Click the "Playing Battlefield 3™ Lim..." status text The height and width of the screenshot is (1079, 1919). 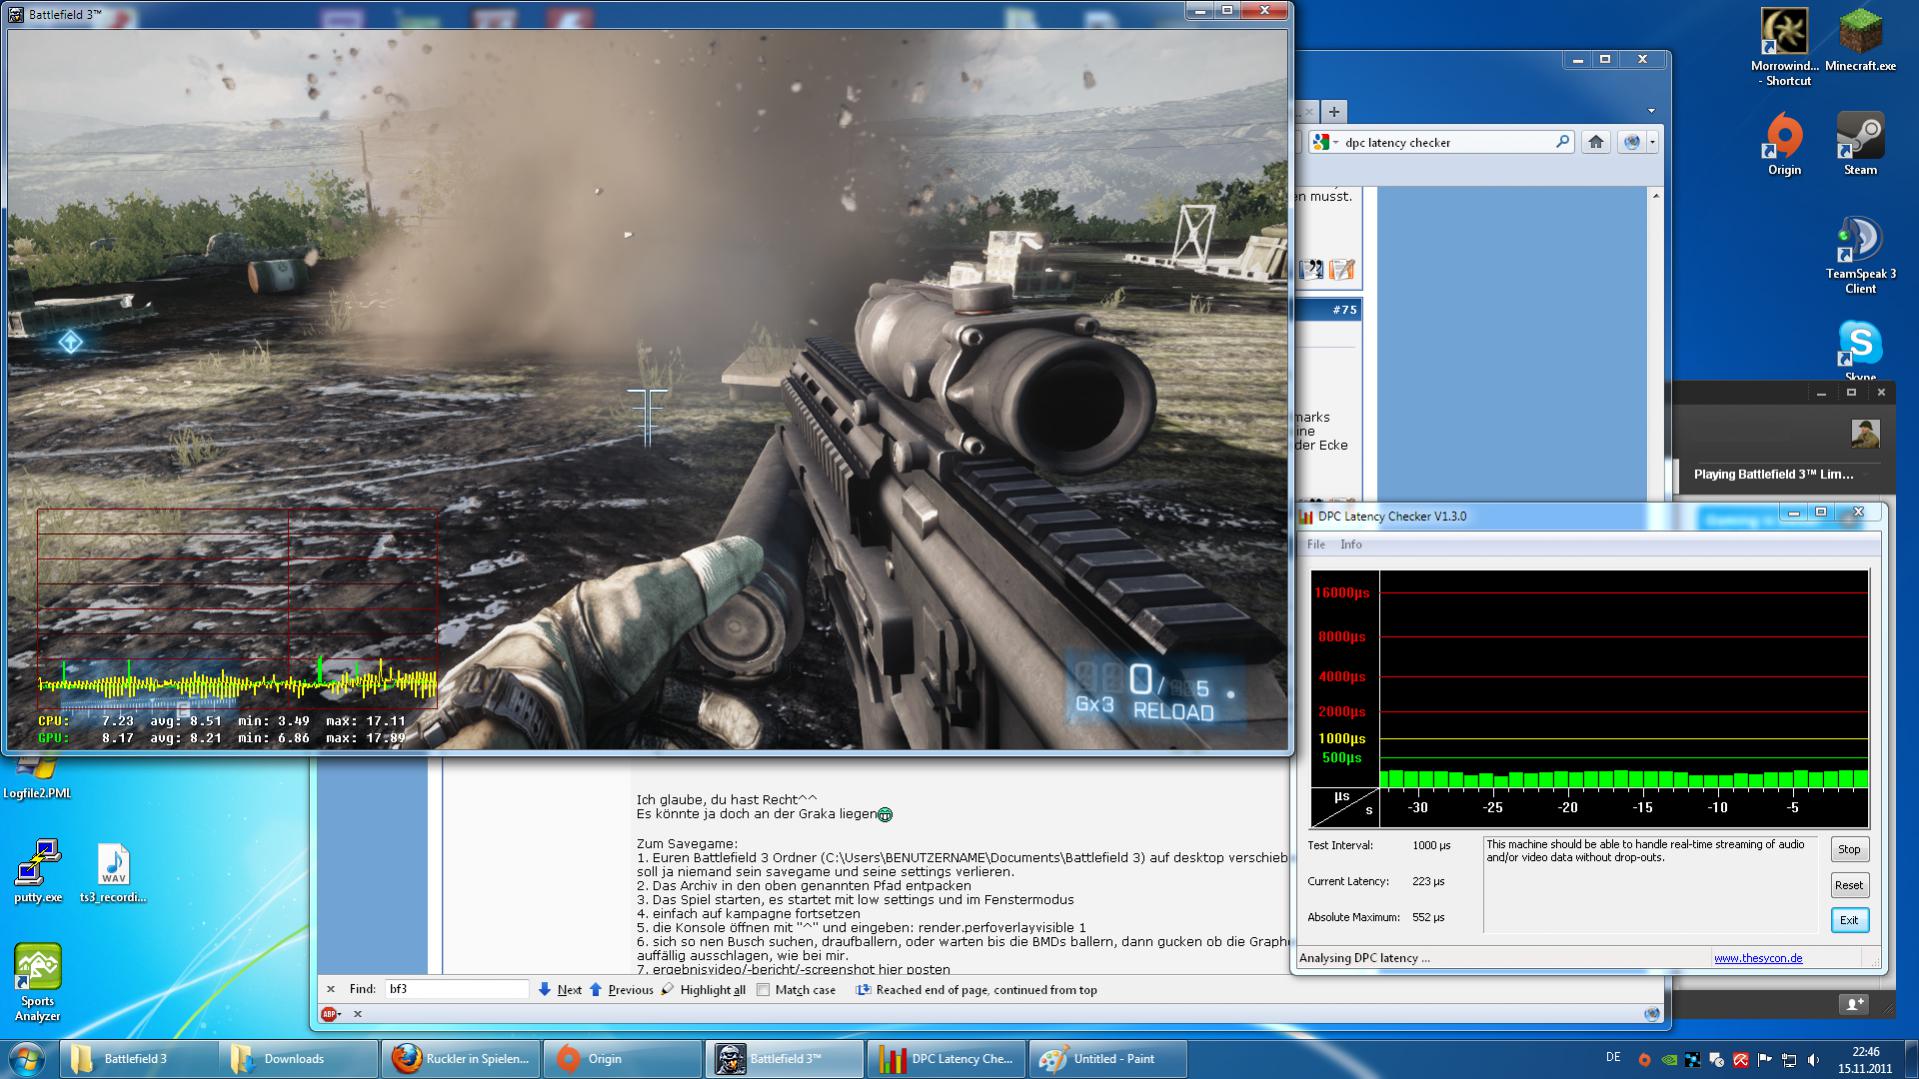coord(1773,475)
